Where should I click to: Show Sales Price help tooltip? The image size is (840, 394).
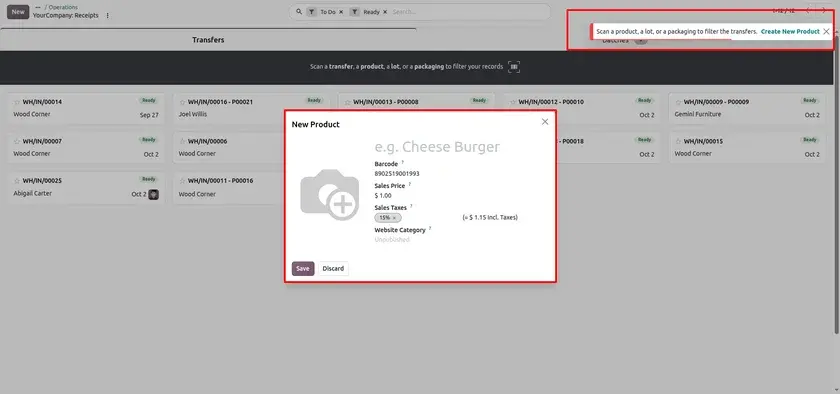pos(410,184)
